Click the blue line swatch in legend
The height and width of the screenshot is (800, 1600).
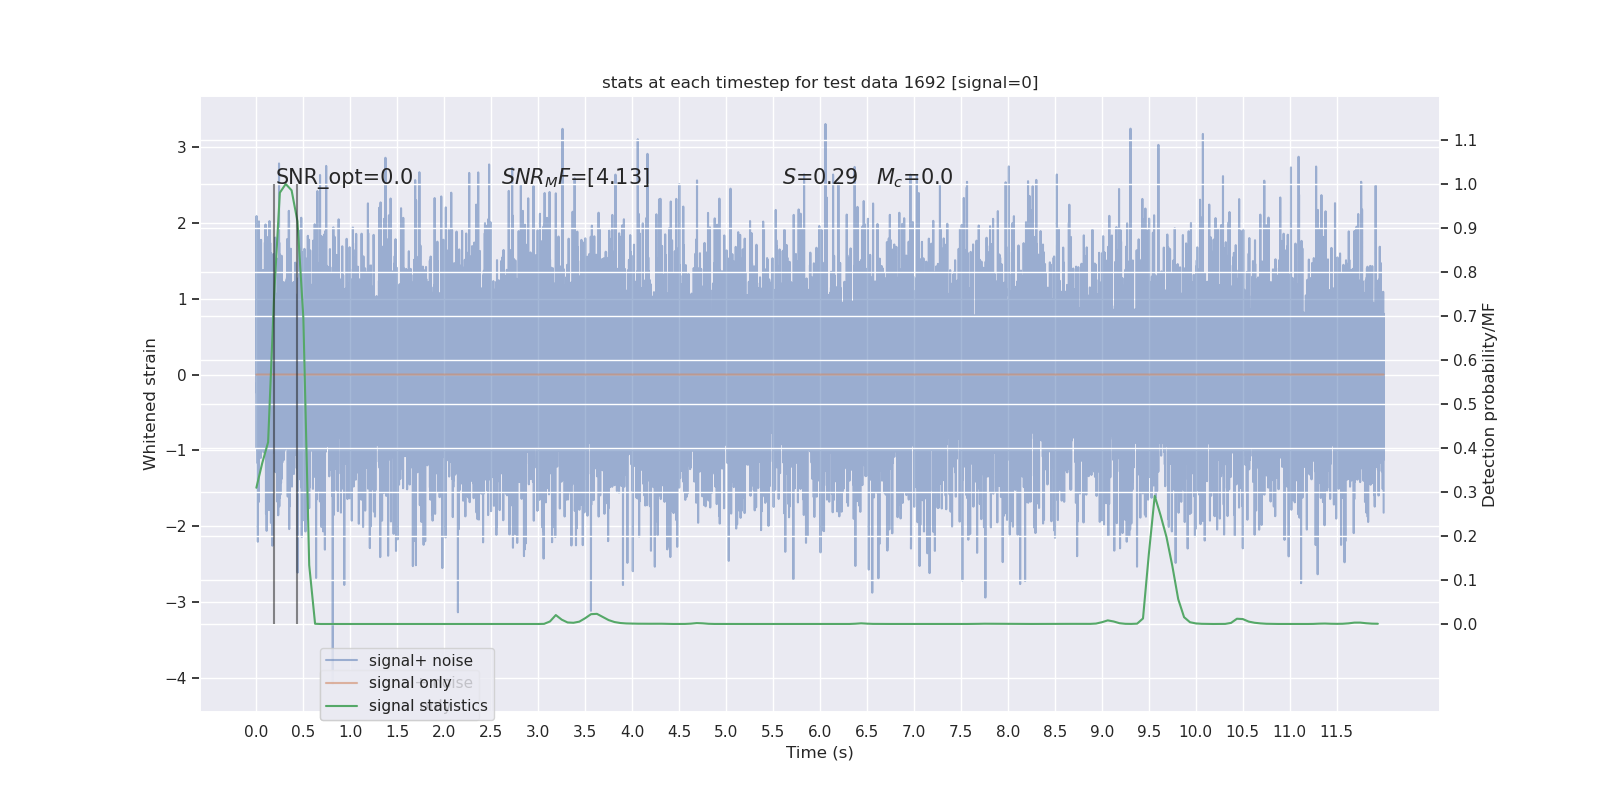point(342,661)
